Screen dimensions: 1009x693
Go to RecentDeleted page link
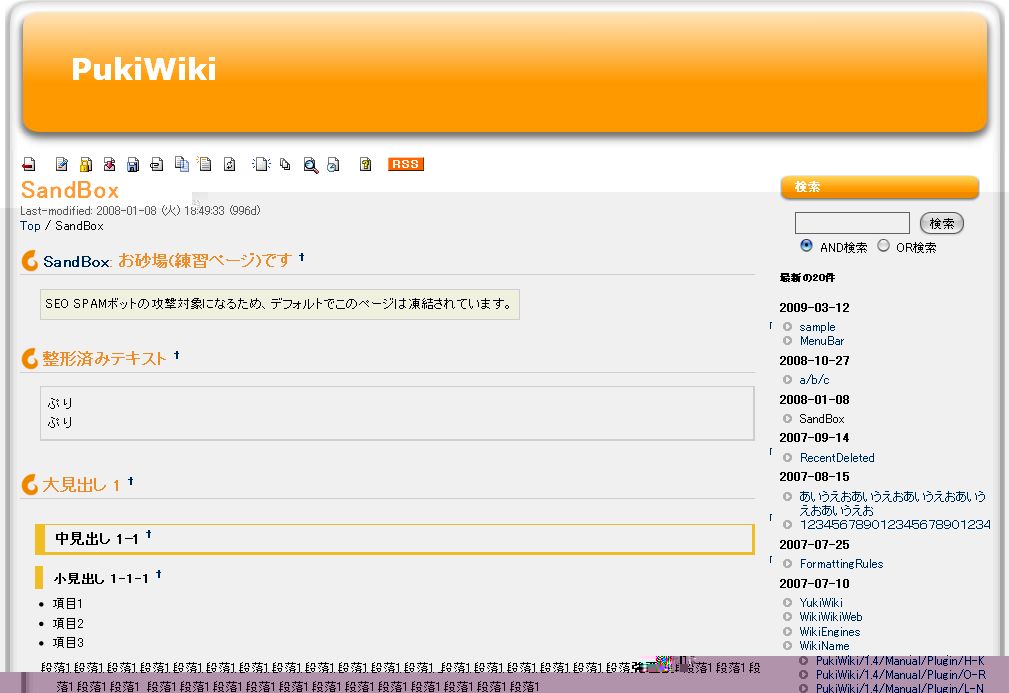(836, 458)
